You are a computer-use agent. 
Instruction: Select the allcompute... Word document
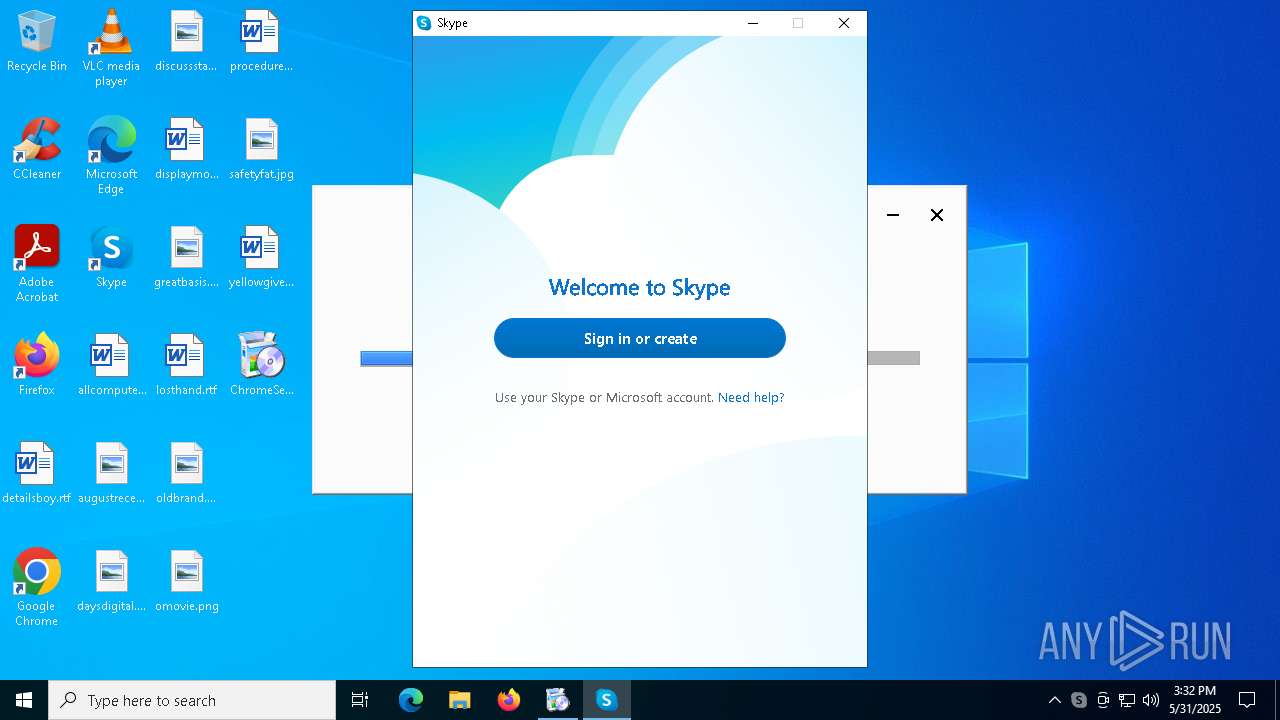111,366
